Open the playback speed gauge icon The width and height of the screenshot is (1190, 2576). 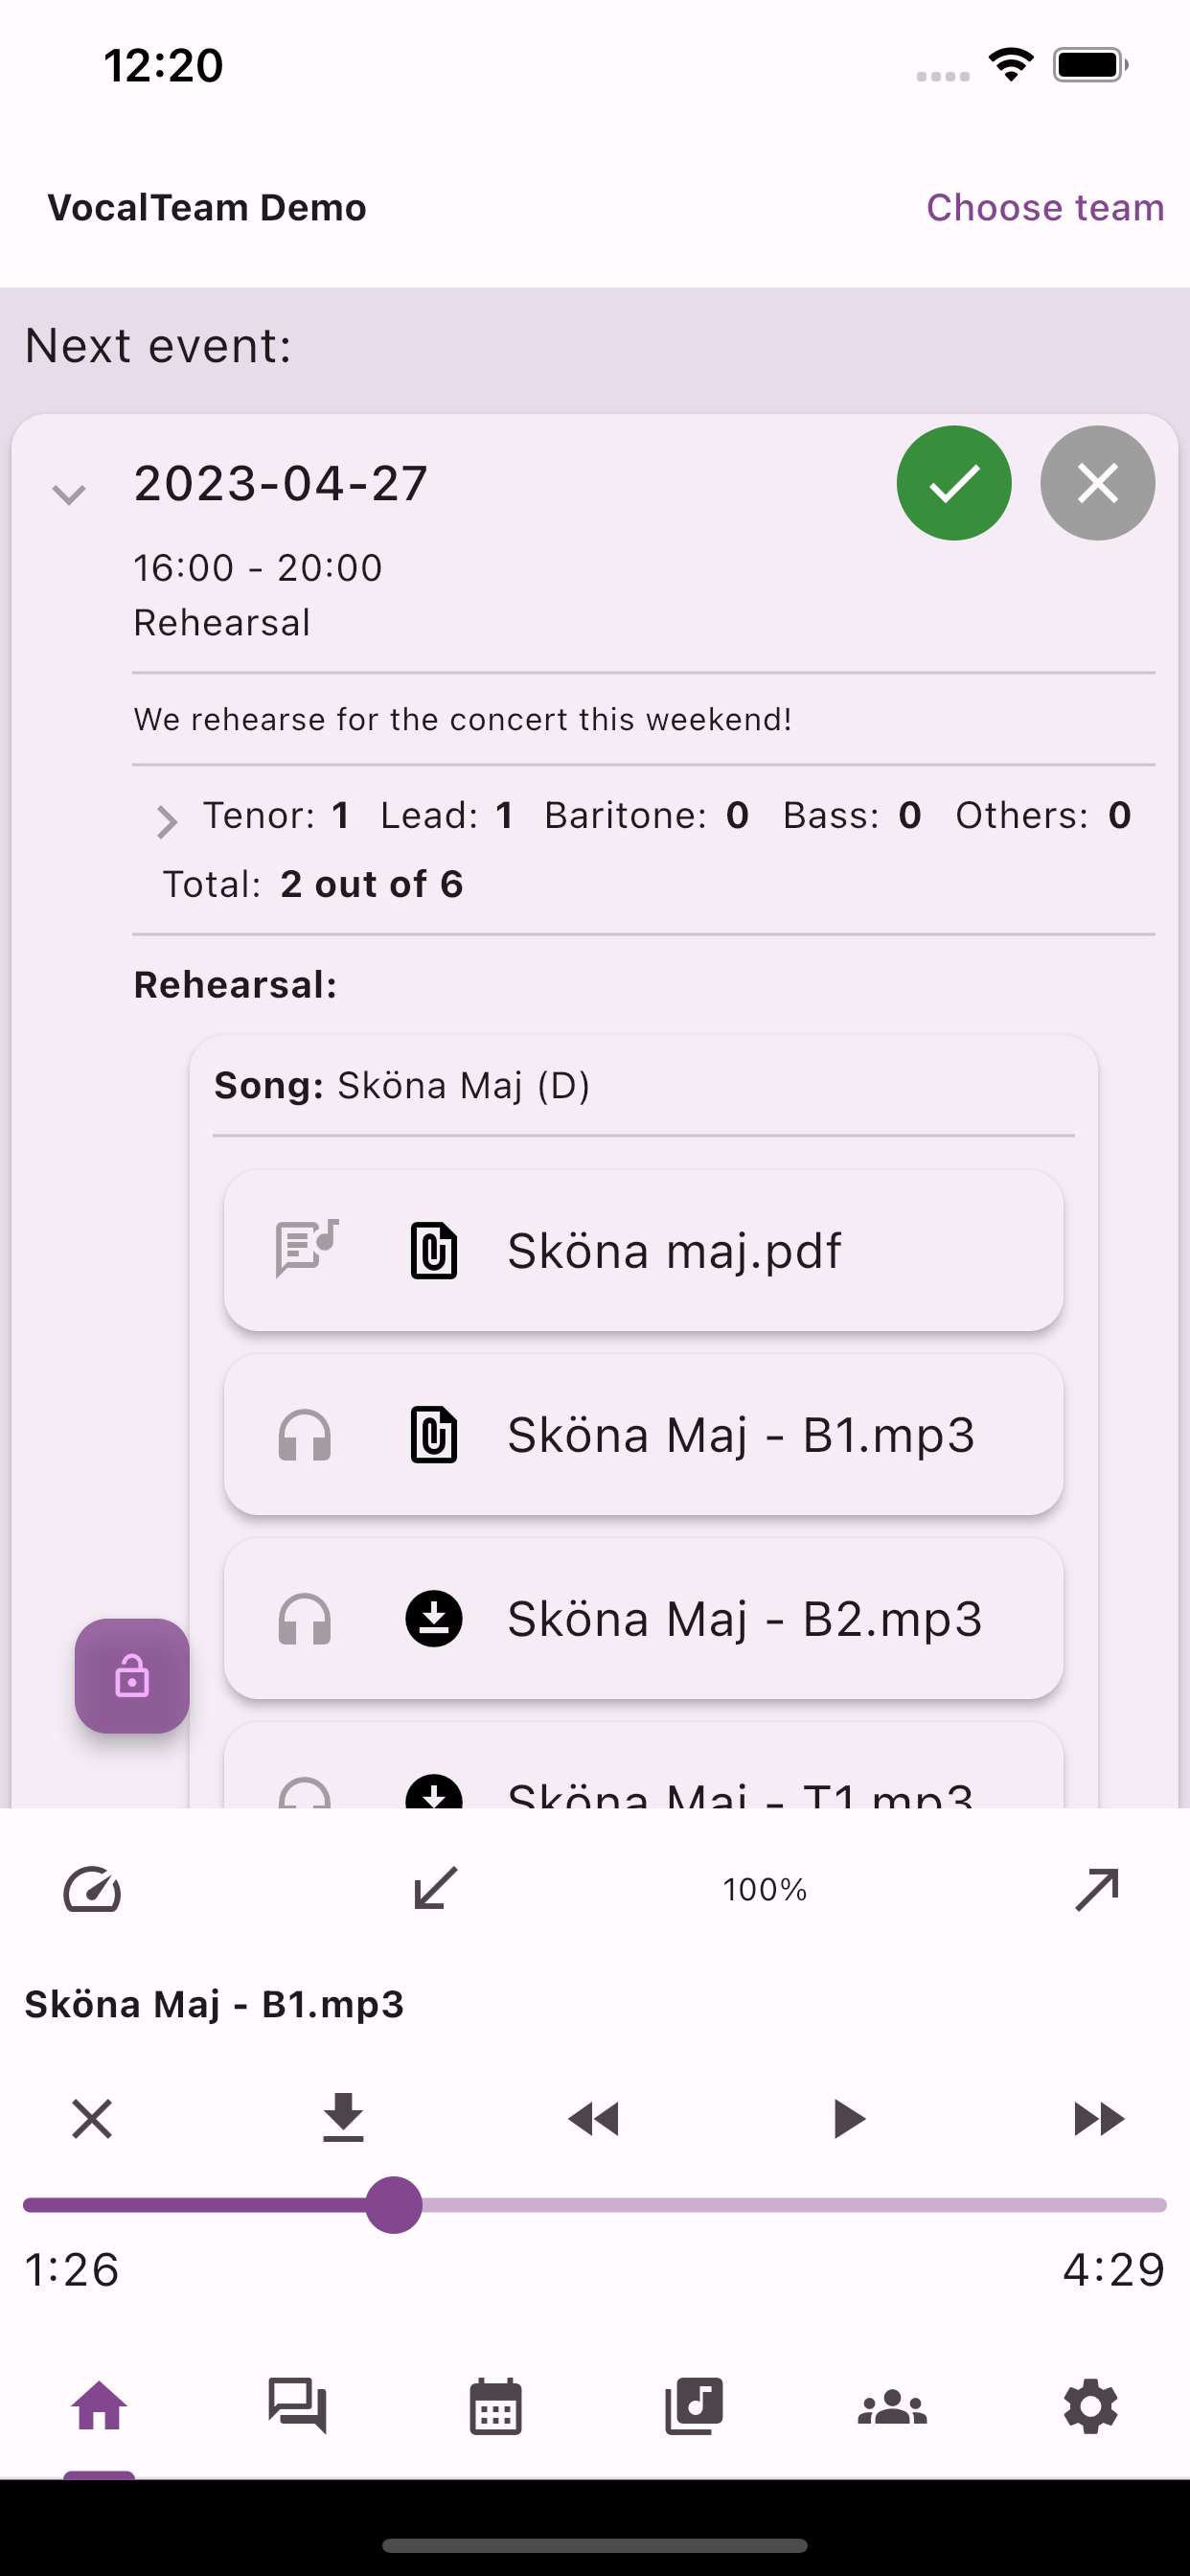[x=92, y=1889]
